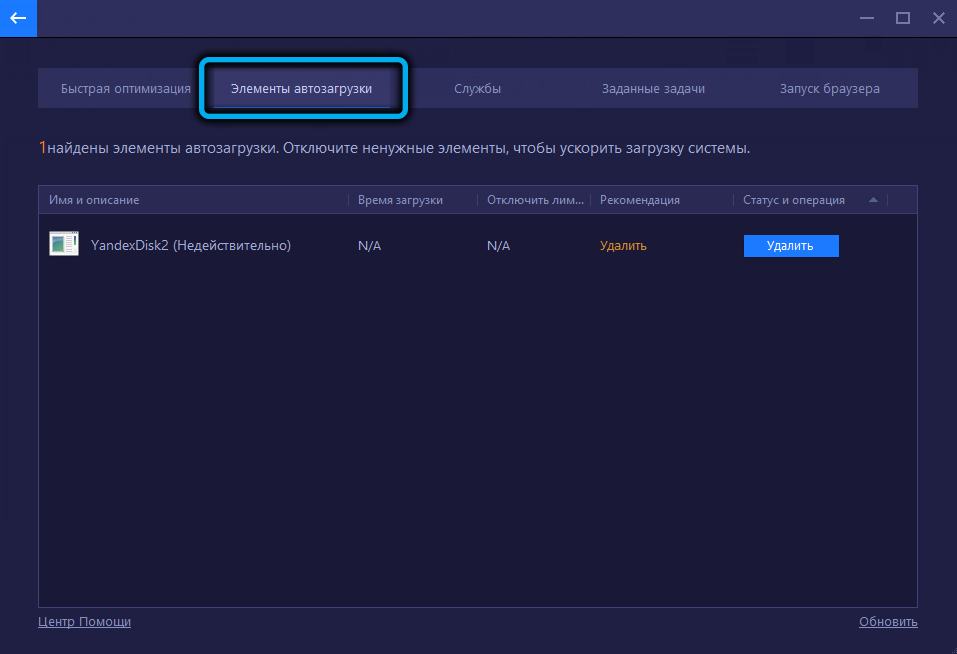Screen dimensions: 957x654
Task: Select the YandexDisk2 (Недействительно) row name
Action: coord(190,245)
